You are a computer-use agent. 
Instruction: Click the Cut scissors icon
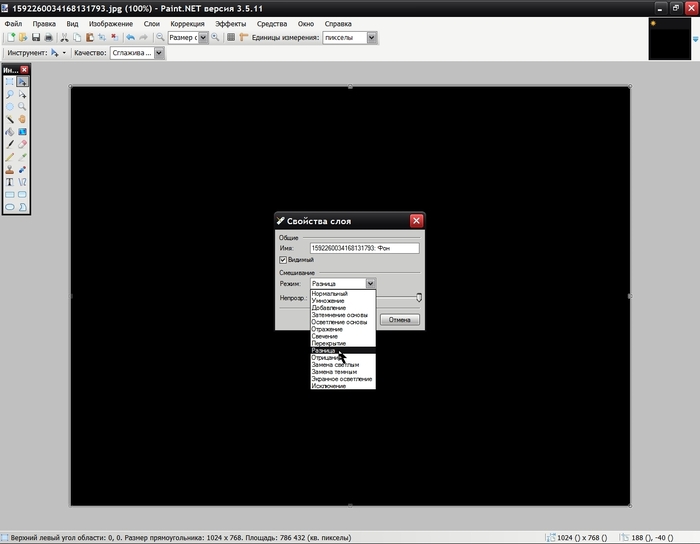(65, 37)
